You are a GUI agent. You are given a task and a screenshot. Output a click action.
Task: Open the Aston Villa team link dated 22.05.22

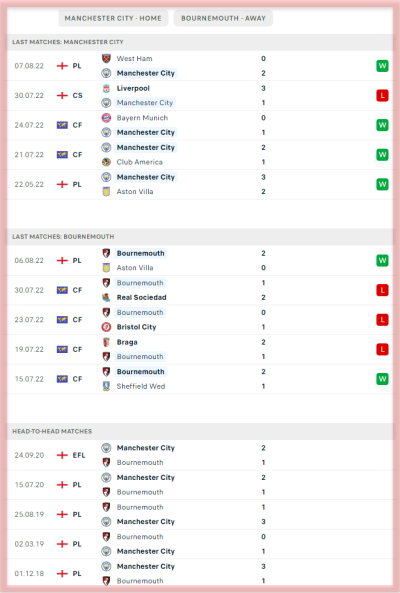point(135,192)
